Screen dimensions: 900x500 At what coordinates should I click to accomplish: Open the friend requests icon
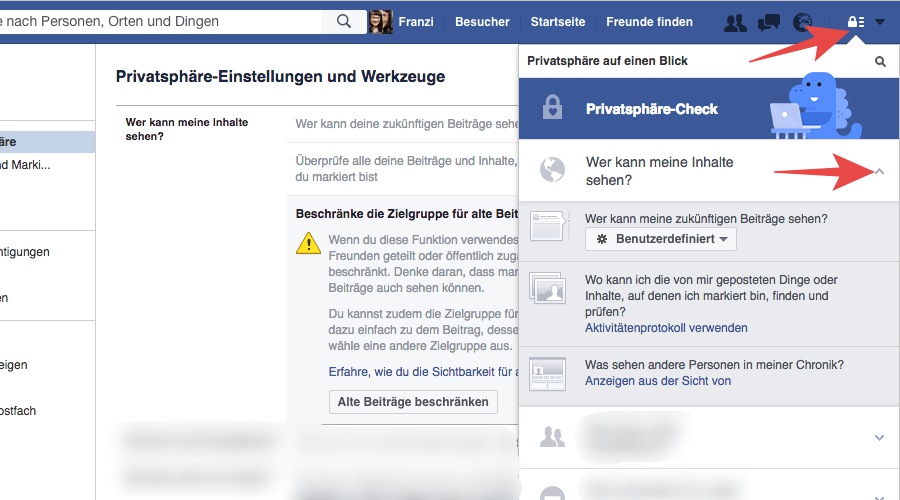pyautogui.click(x=735, y=22)
